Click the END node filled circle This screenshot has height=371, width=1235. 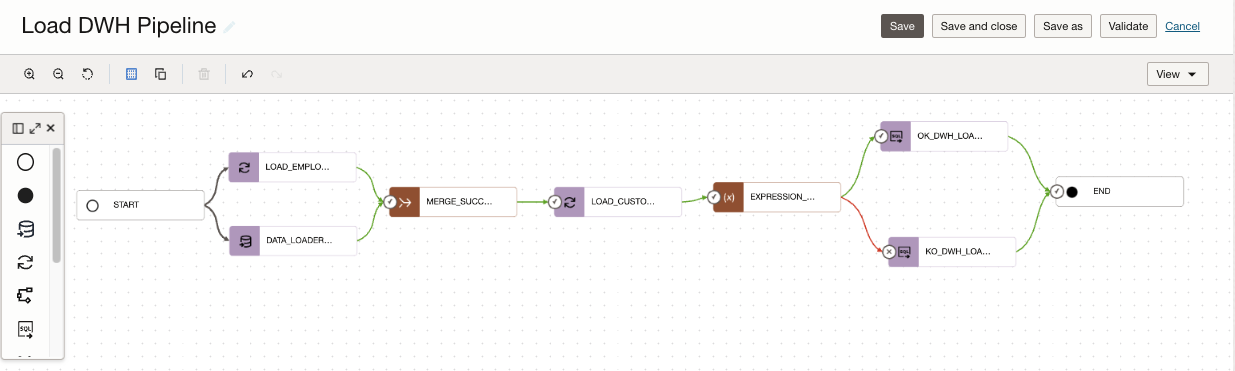[x=1072, y=191]
